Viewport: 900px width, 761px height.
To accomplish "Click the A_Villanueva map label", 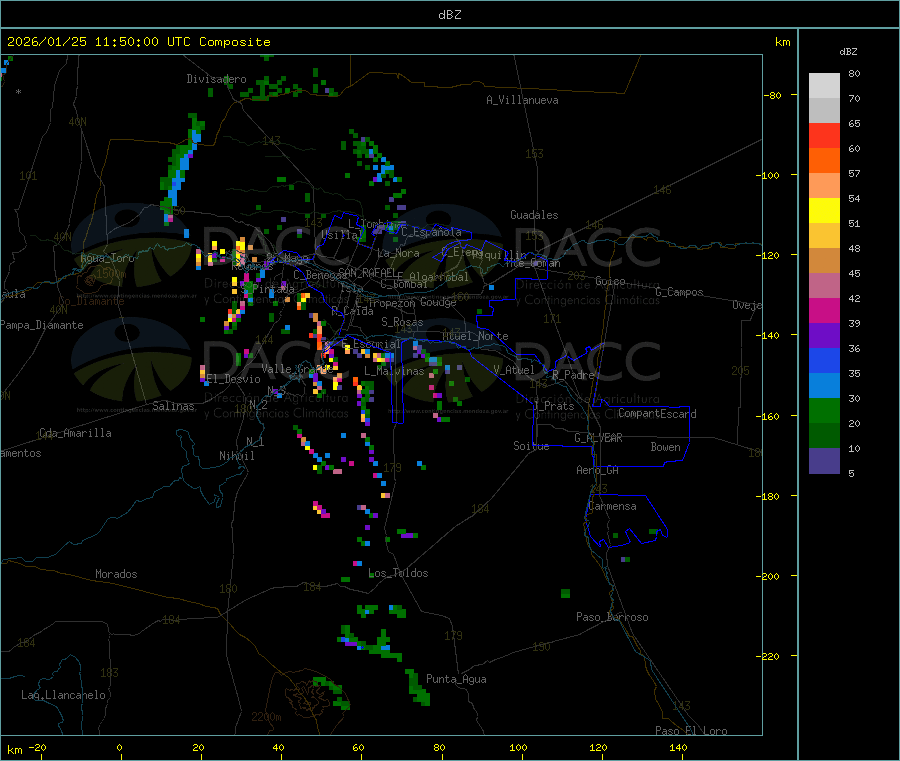I will [522, 100].
